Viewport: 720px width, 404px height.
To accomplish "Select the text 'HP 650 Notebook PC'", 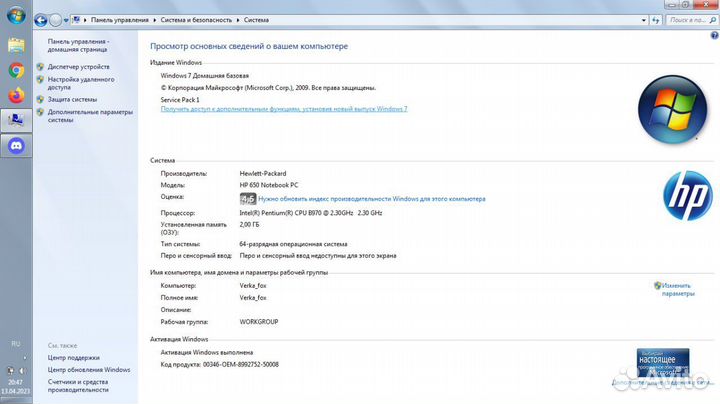I will tap(269, 185).
